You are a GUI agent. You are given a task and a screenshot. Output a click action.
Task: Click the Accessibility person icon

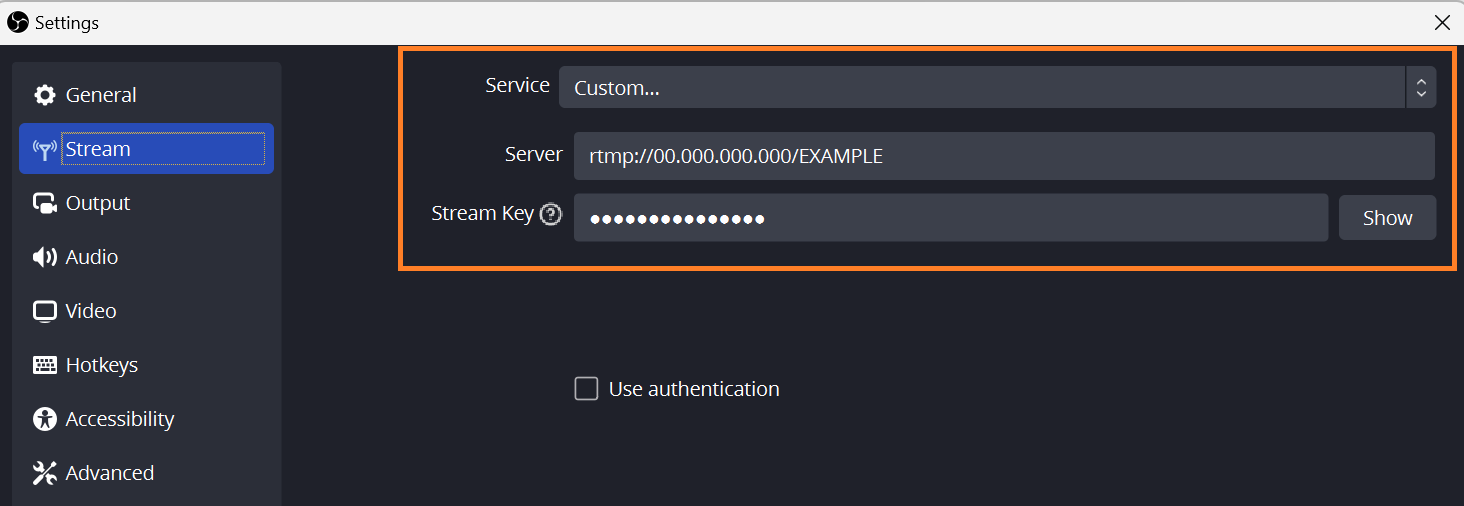point(44,419)
